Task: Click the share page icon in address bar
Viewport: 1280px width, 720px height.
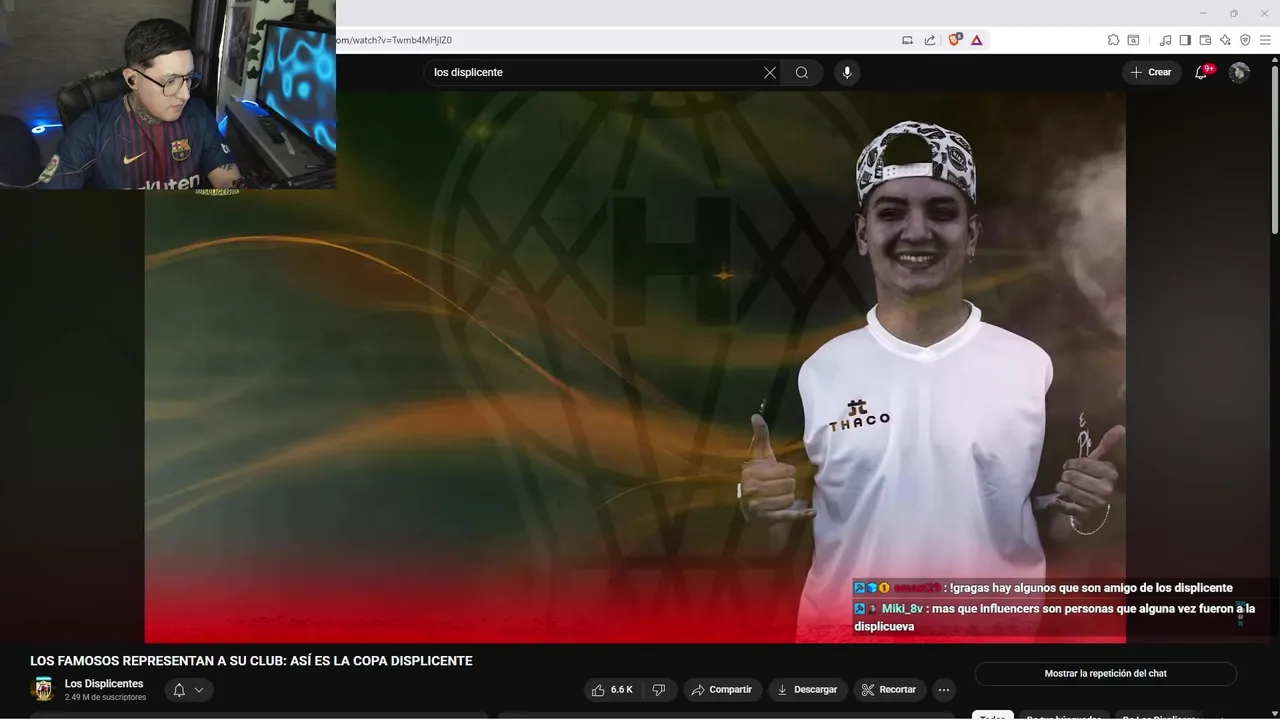Action: point(930,40)
